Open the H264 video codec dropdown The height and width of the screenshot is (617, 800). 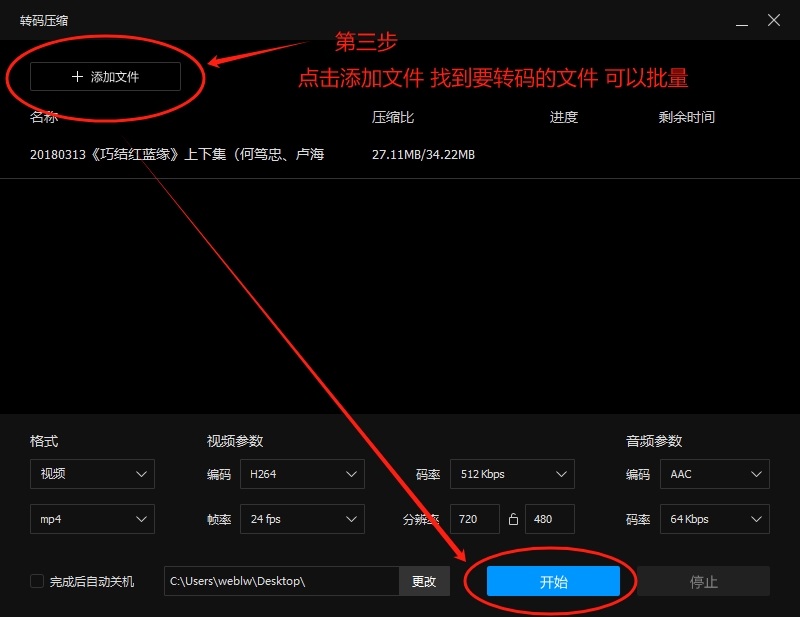[x=302, y=474]
